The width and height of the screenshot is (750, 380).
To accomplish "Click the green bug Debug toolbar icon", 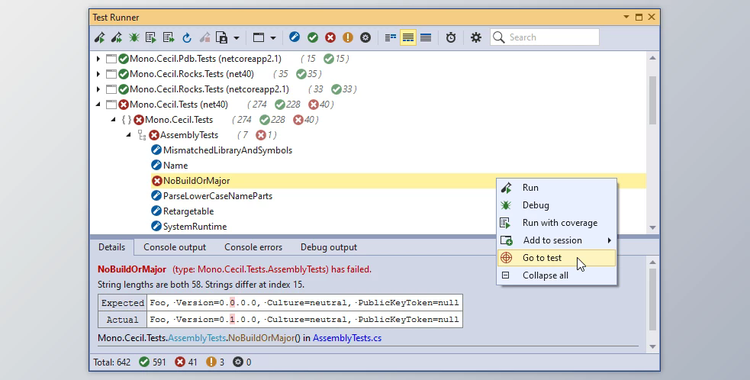I will pos(134,37).
